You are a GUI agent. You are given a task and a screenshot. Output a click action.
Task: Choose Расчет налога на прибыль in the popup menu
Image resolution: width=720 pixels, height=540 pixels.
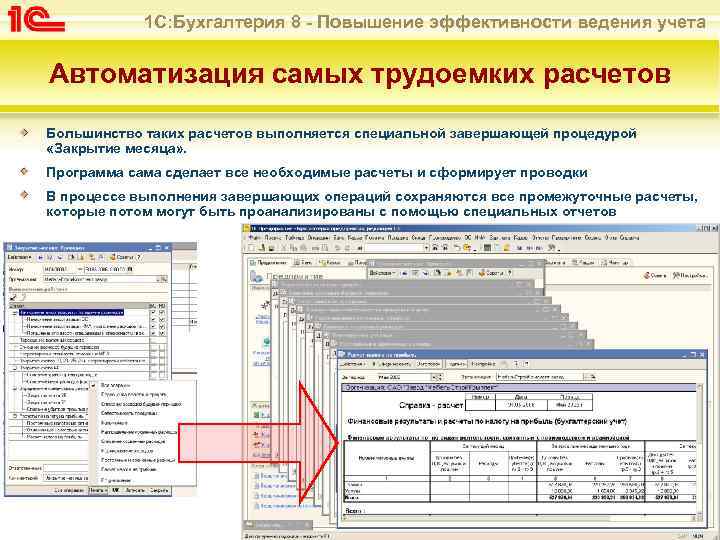pyautogui.click(x=129, y=469)
